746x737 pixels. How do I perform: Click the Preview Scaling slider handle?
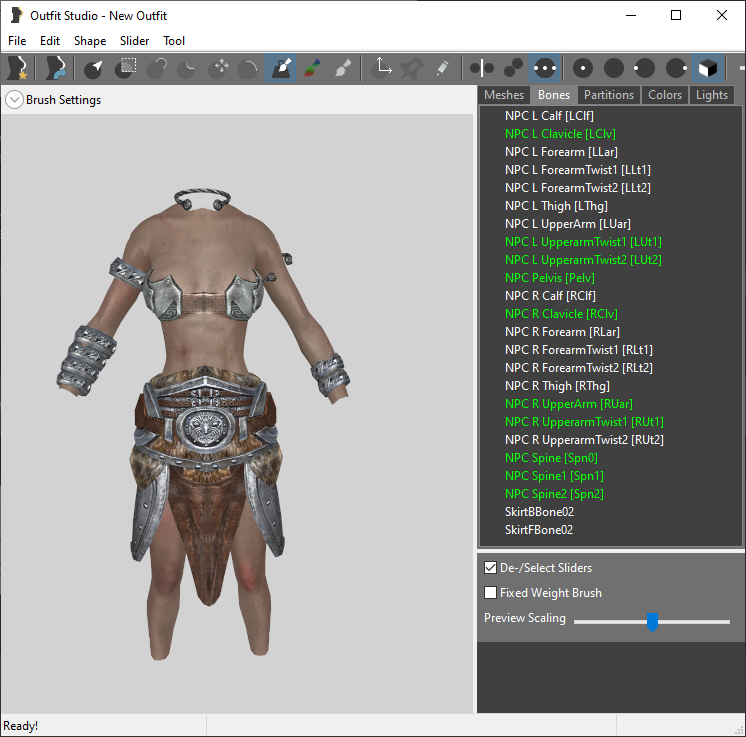point(652,621)
